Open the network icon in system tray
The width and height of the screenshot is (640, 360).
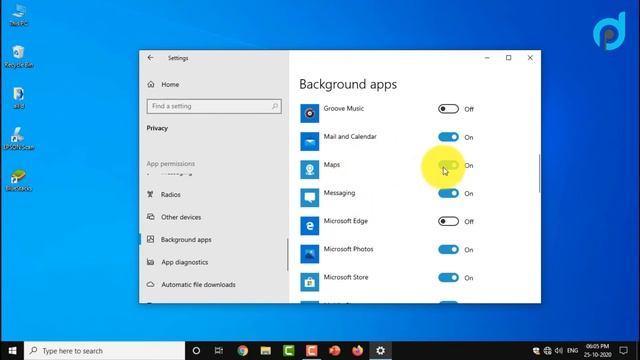pyautogui.click(x=547, y=351)
